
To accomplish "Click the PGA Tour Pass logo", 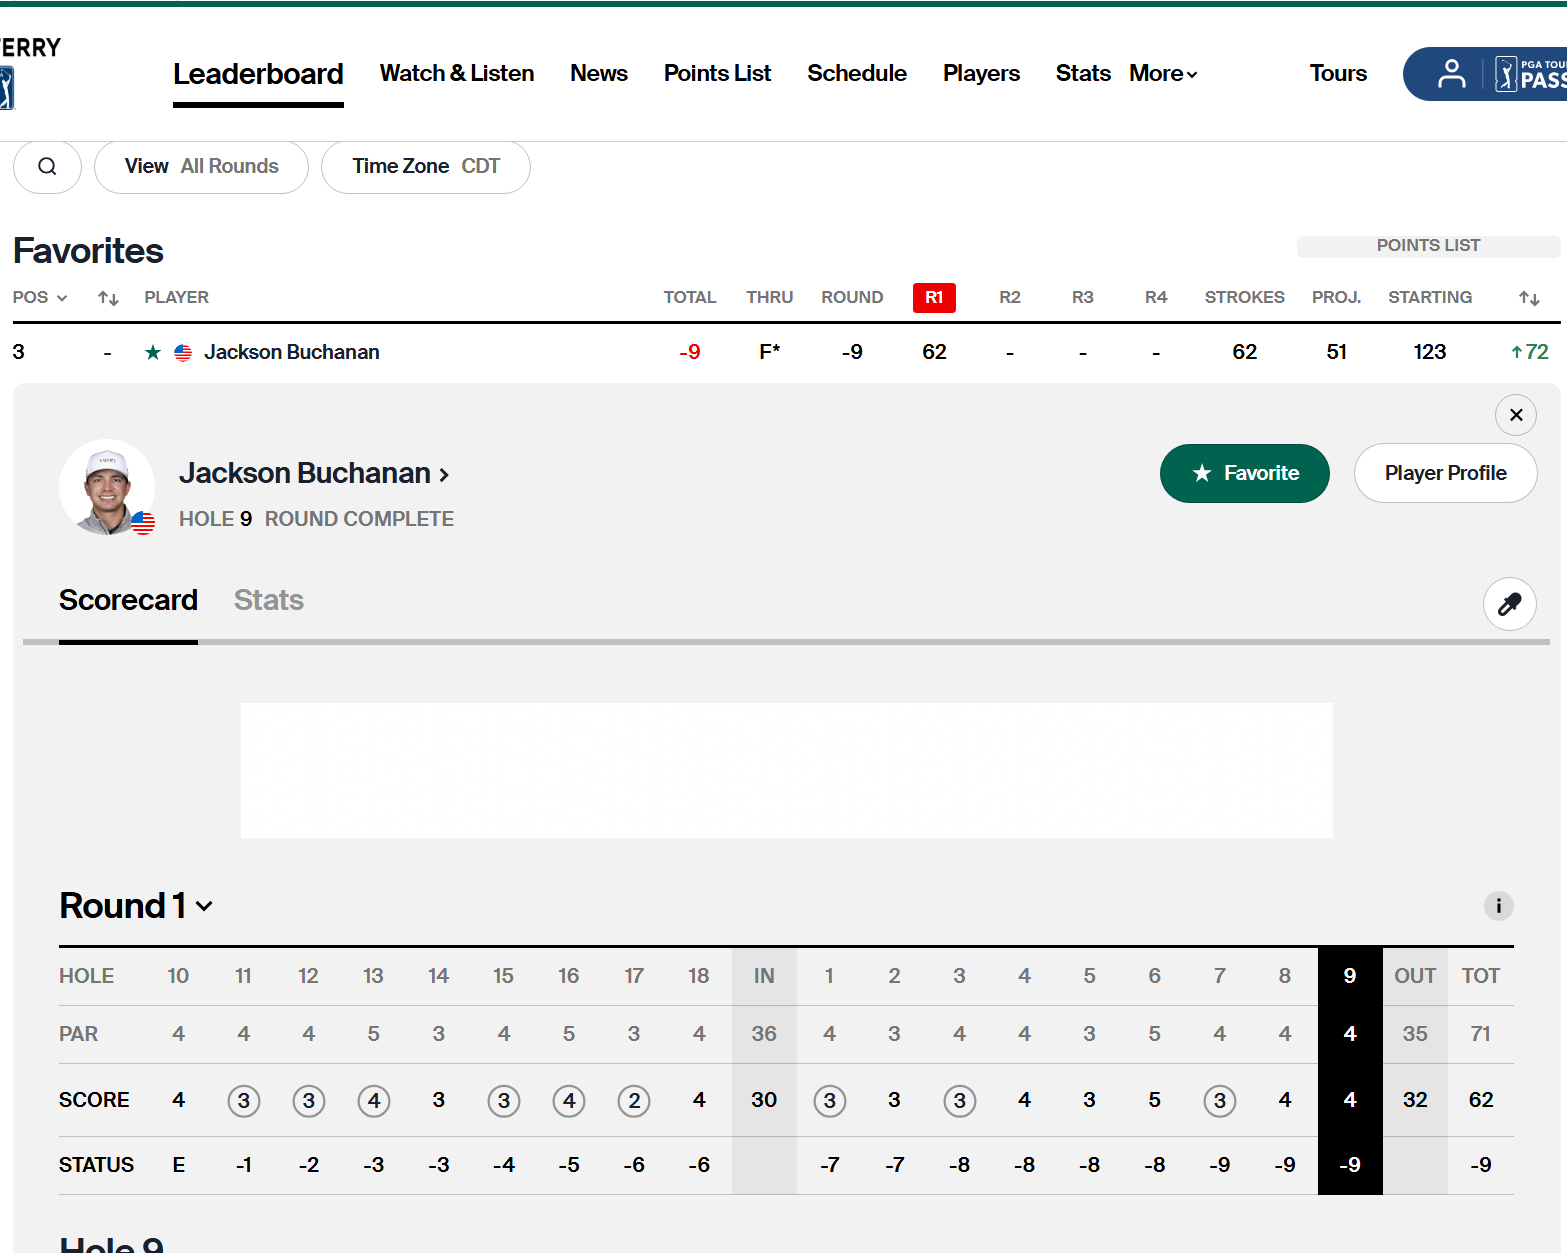I will click(x=1530, y=74).
